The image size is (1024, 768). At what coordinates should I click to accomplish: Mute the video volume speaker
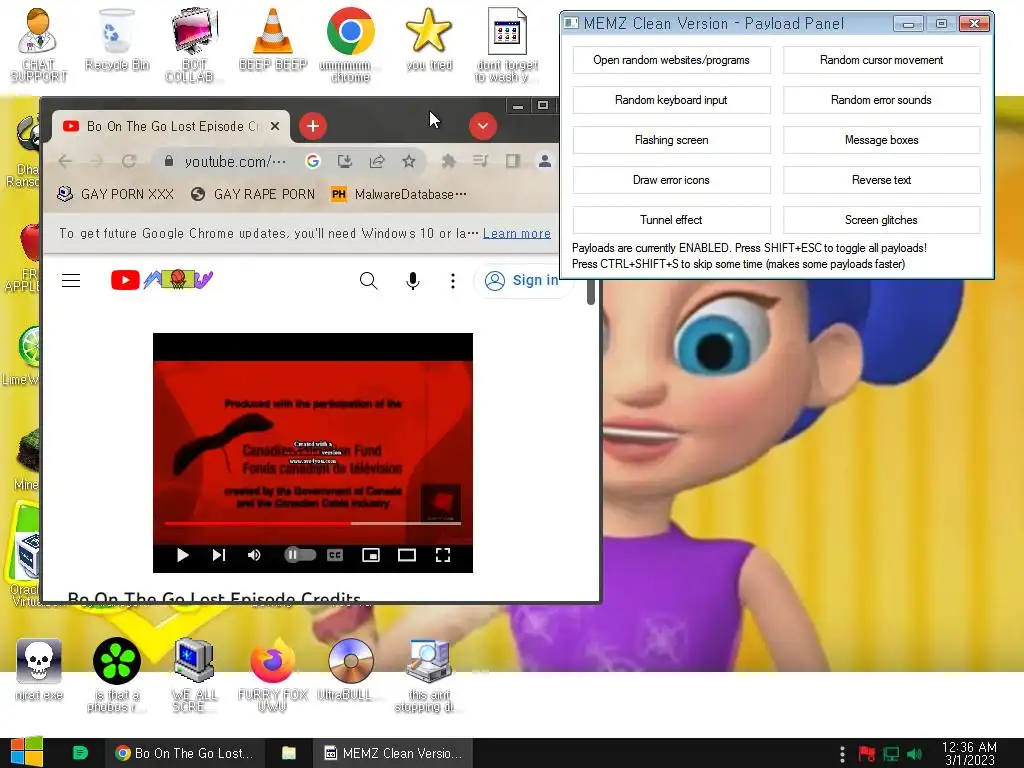point(254,555)
